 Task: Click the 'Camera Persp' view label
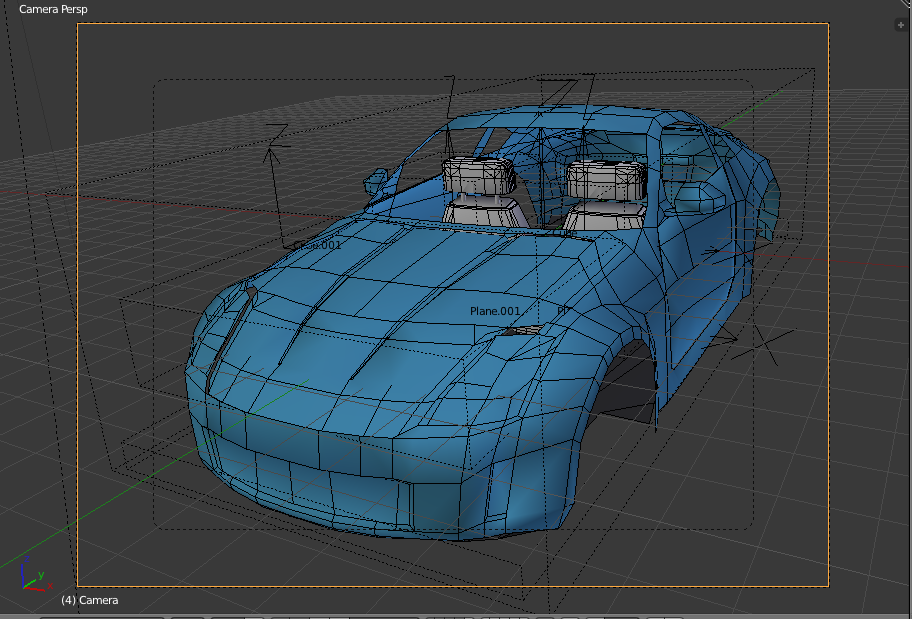point(53,9)
